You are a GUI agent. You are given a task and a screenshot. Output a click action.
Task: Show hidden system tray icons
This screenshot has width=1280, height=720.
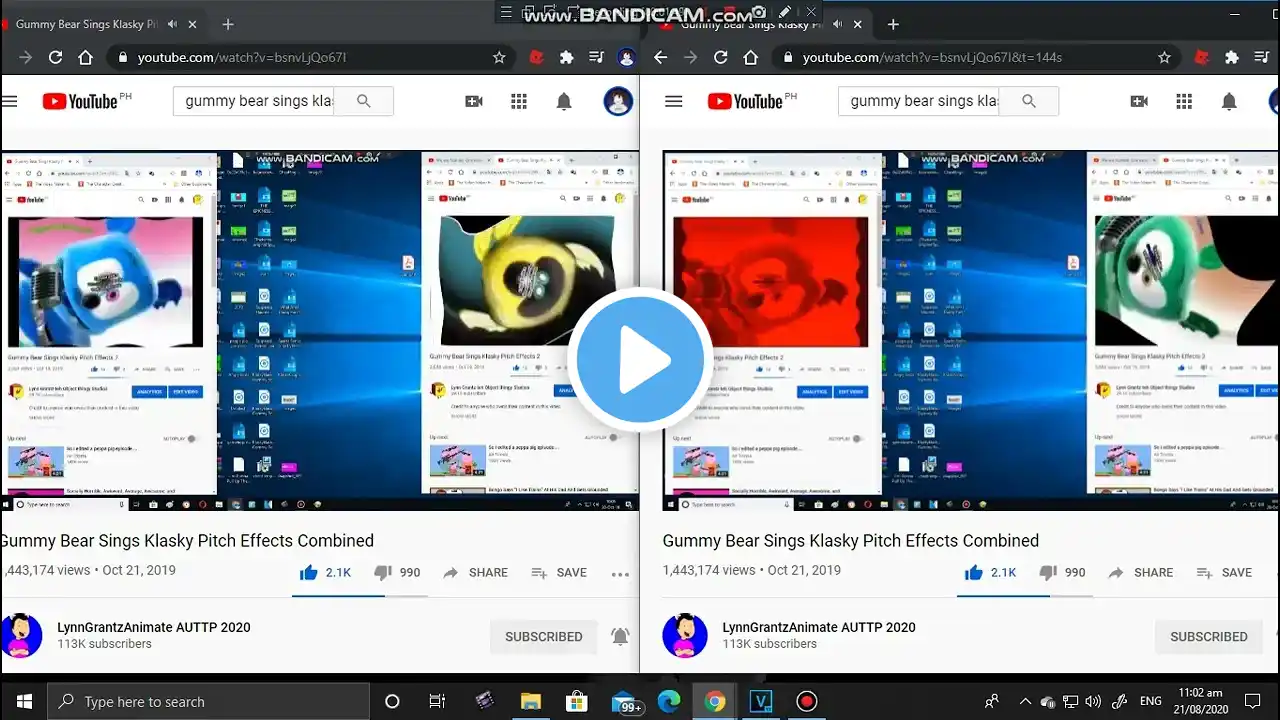tap(1025, 702)
